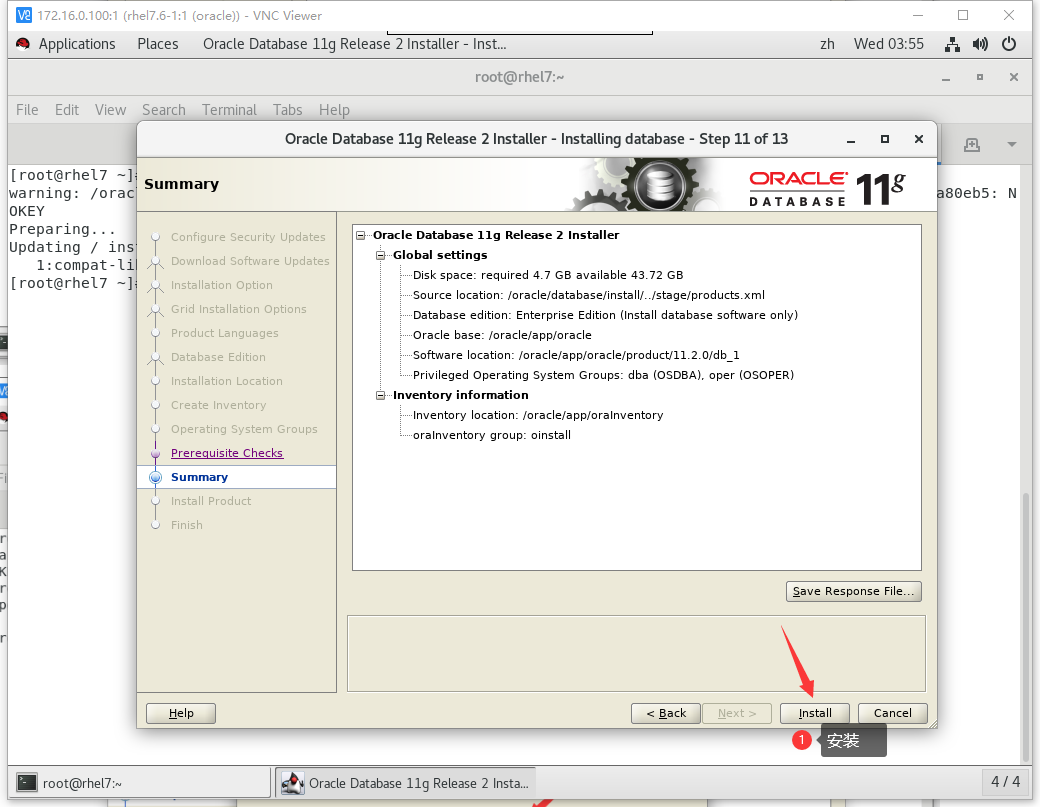Click the Grid Installation Options step label
This screenshot has width=1040, height=807.
pyautogui.click(x=239, y=308)
